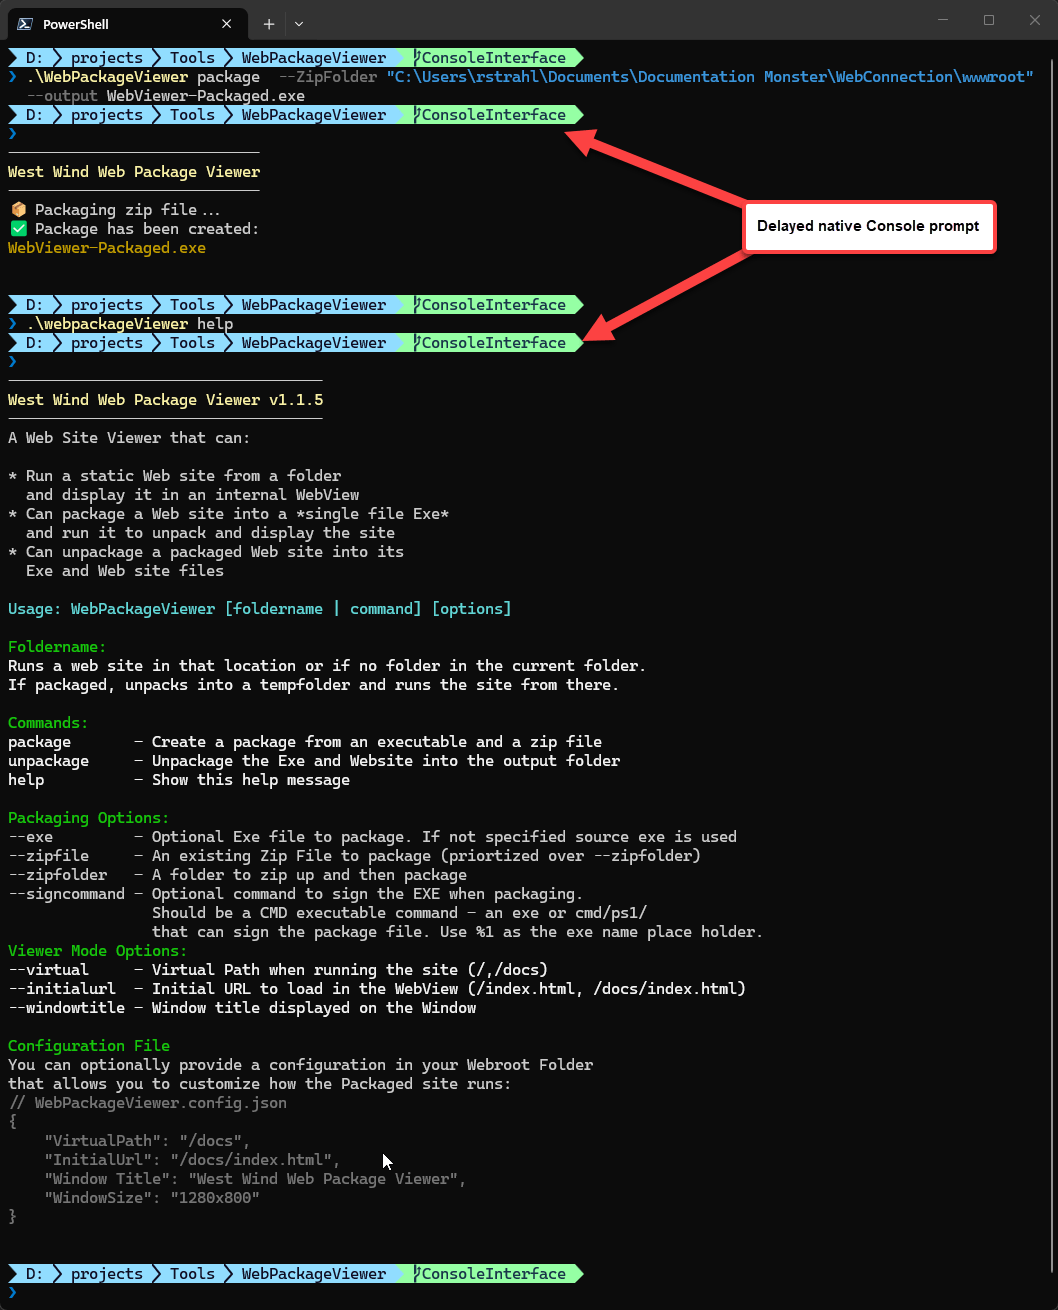Click the green "Foldername:" heading
The height and width of the screenshot is (1310, 1058).
[x=57, y=647]
